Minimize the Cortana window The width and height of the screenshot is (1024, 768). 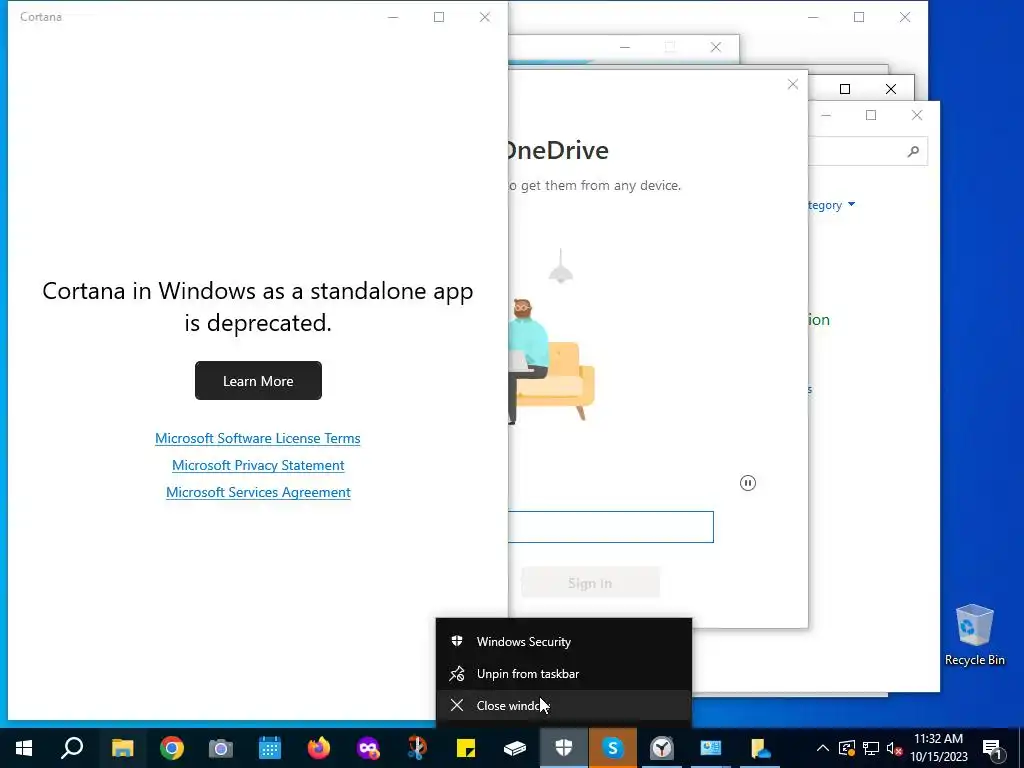(393, 17)
